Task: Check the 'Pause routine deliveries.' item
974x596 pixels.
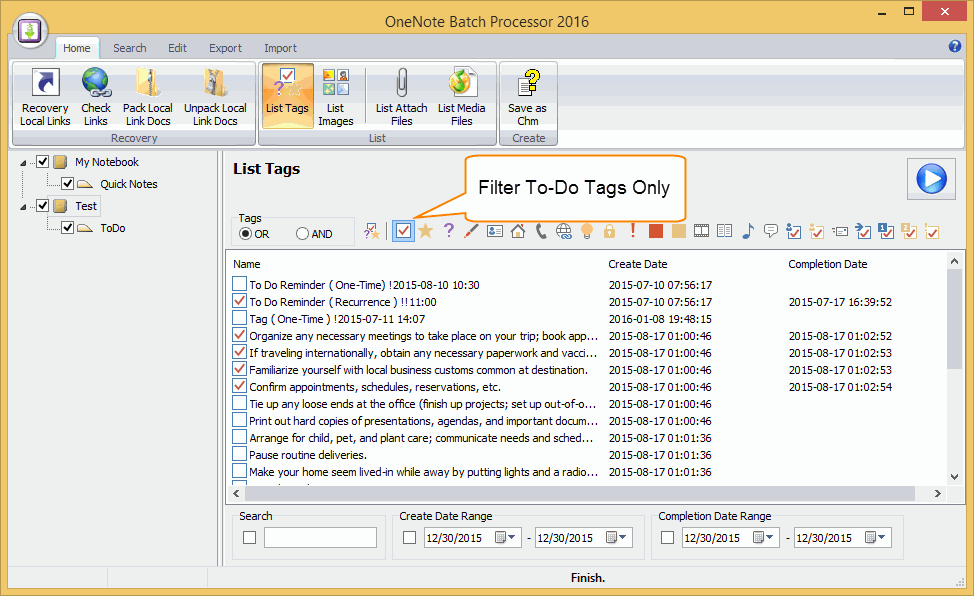Action: point(239,454)
